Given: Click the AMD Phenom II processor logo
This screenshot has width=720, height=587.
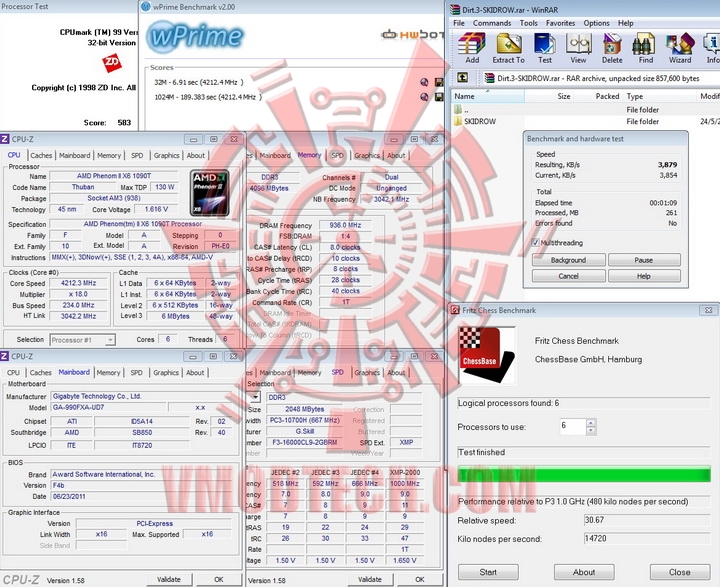Looking at the screenshot, I should click(209, 193).
